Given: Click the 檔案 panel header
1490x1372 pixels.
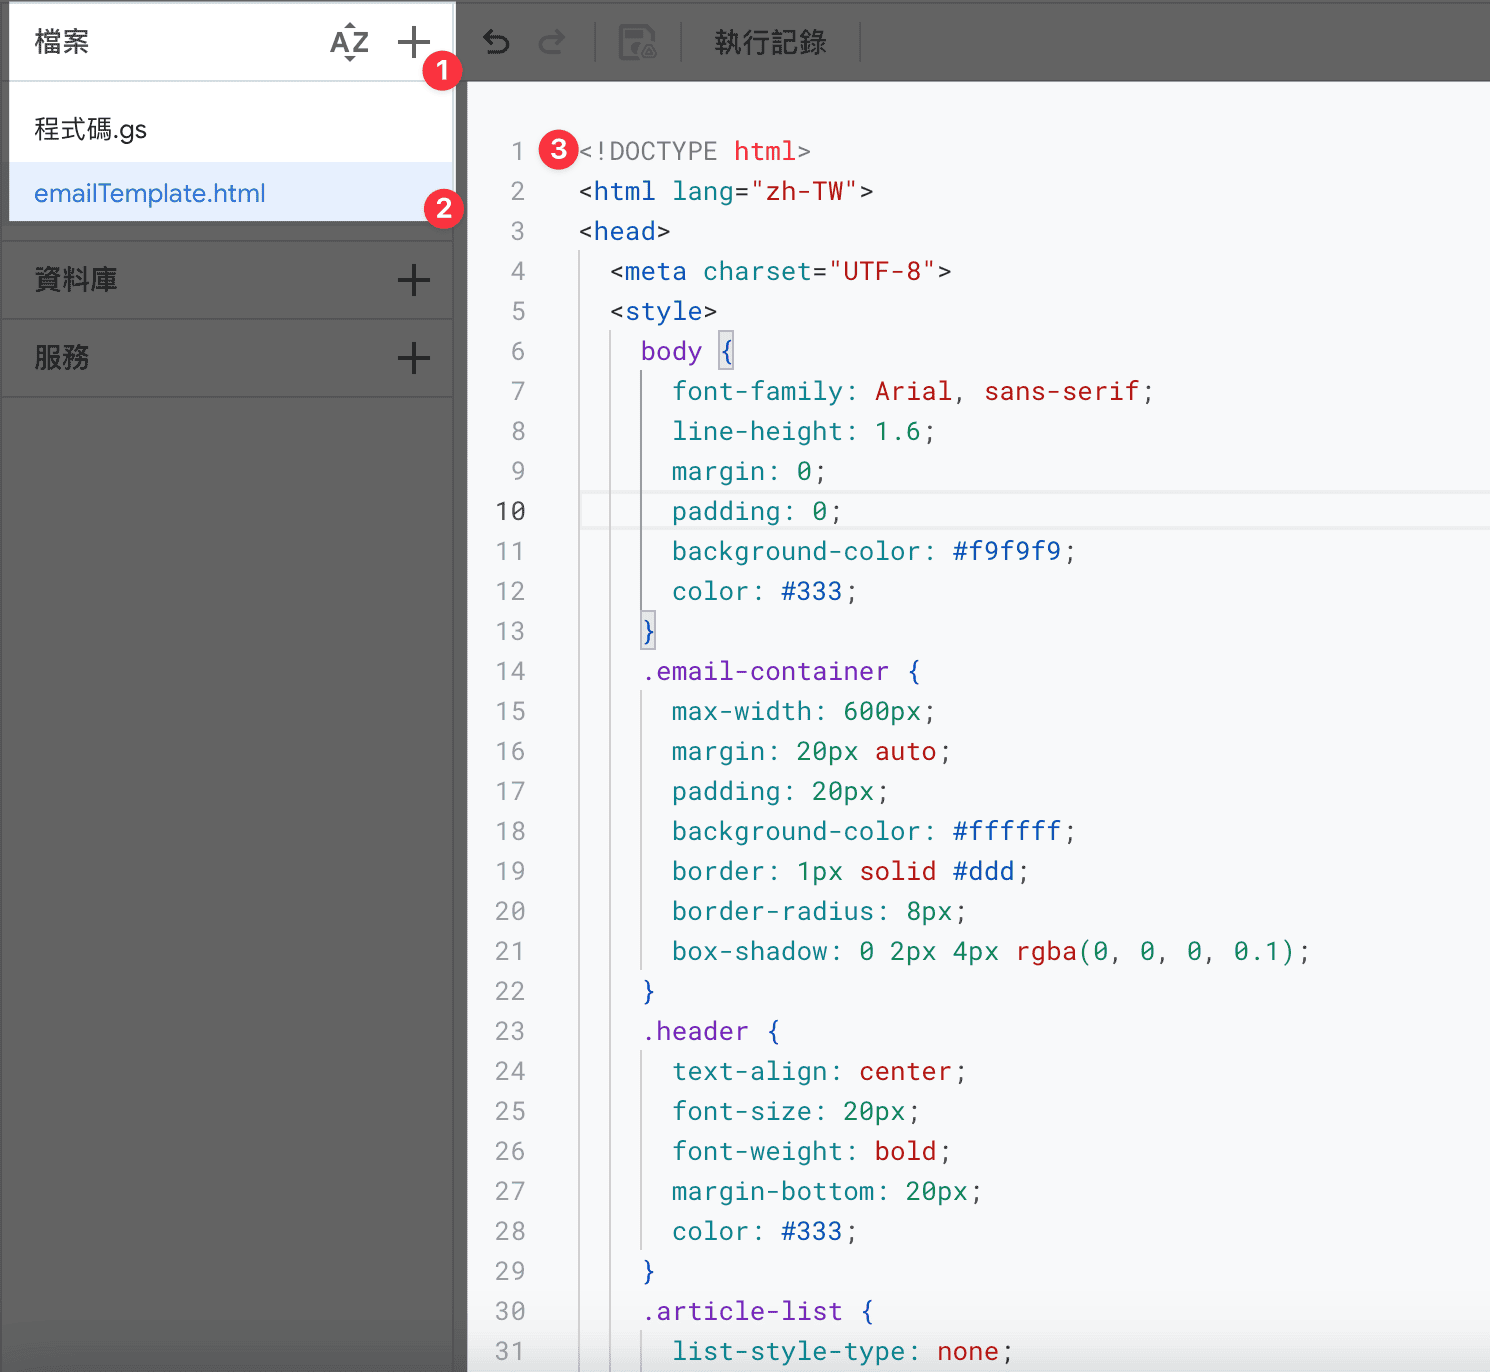Looking at the screenshot, I should (62, 41).
